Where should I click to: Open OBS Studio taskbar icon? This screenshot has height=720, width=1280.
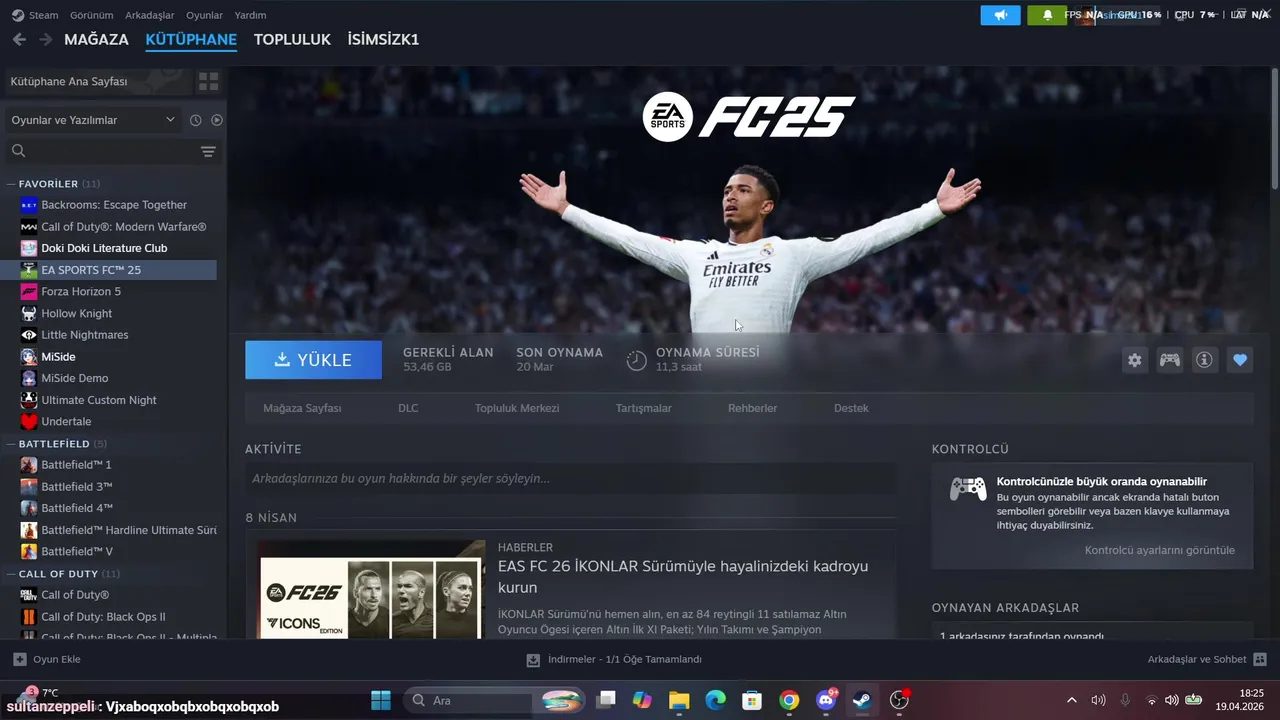coord(899,700)
